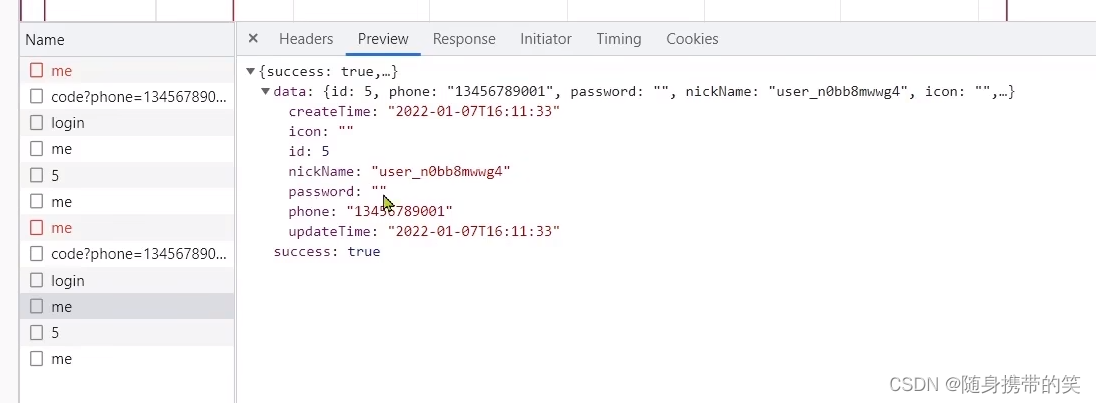Select the last me request
This screenshot has height=403, width=1096.
62,359
